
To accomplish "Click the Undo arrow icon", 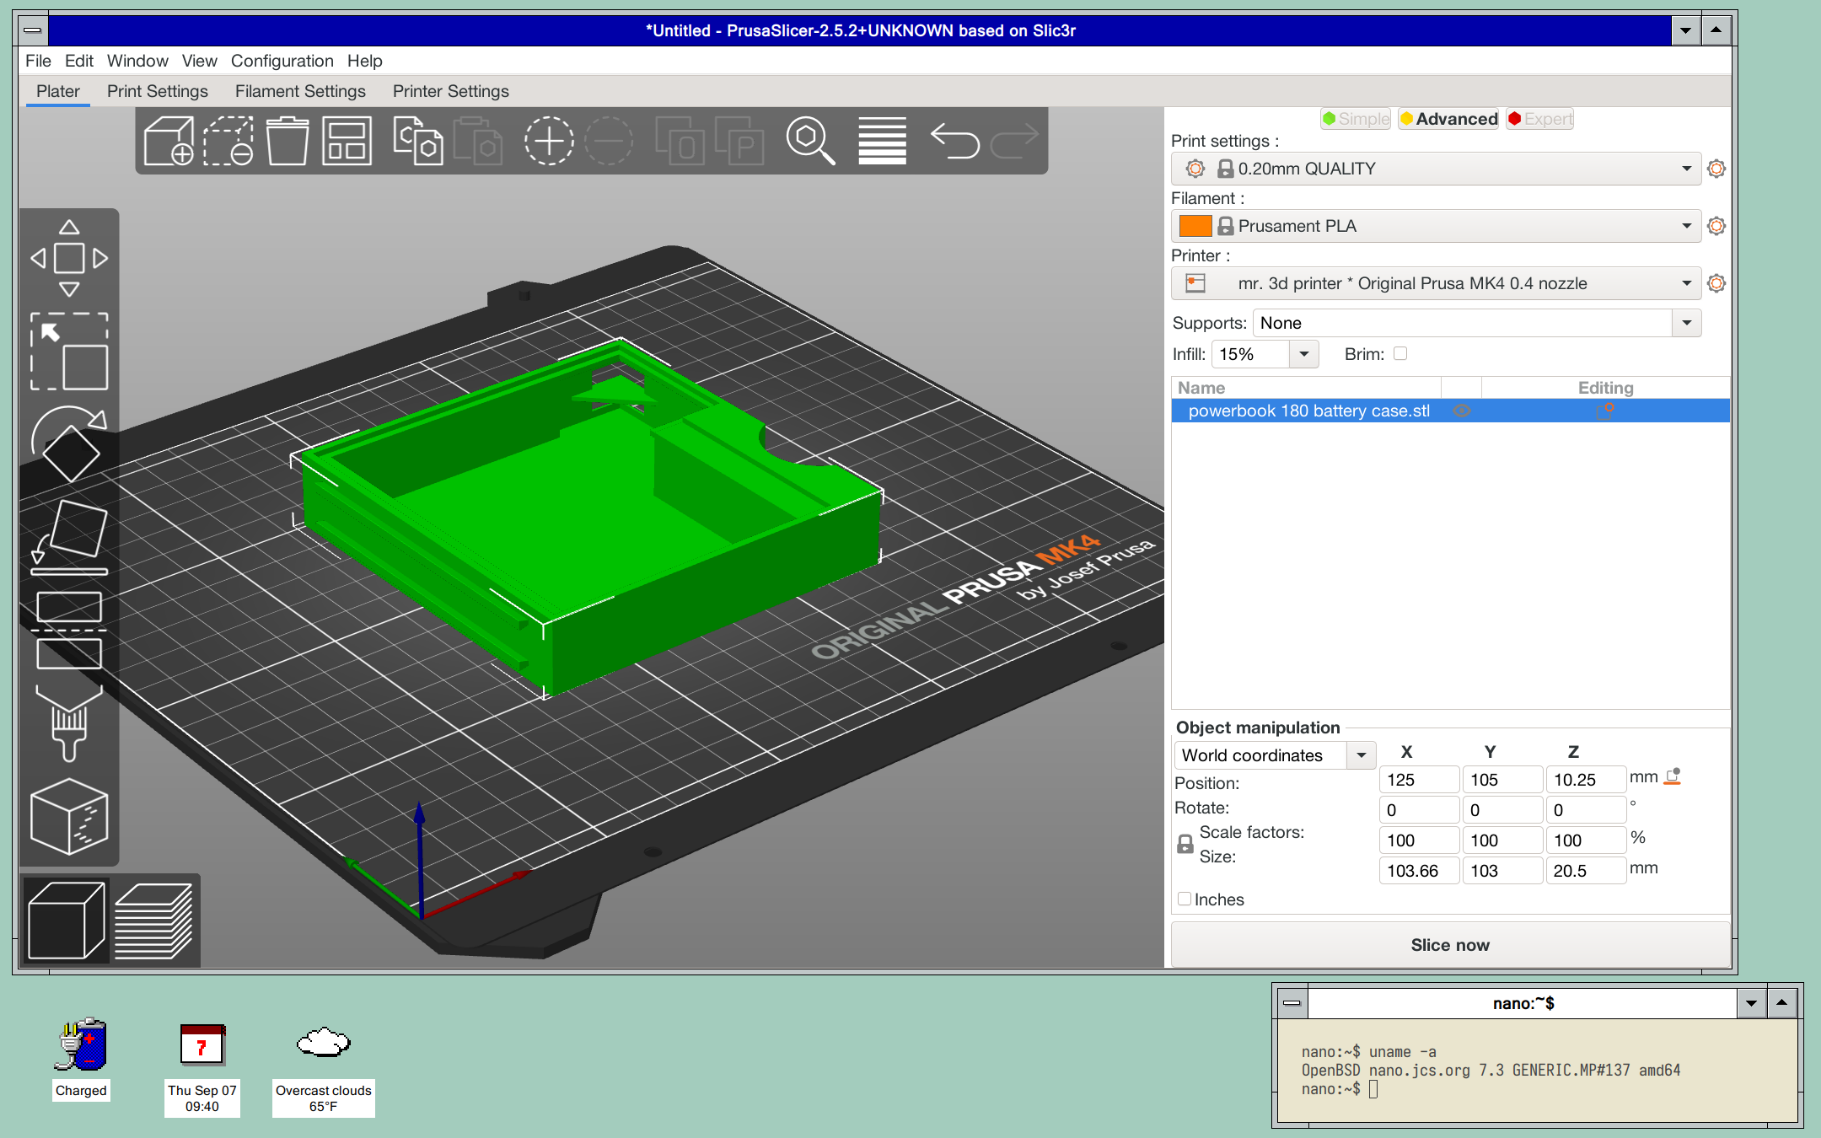I will [x=954, y=141].
